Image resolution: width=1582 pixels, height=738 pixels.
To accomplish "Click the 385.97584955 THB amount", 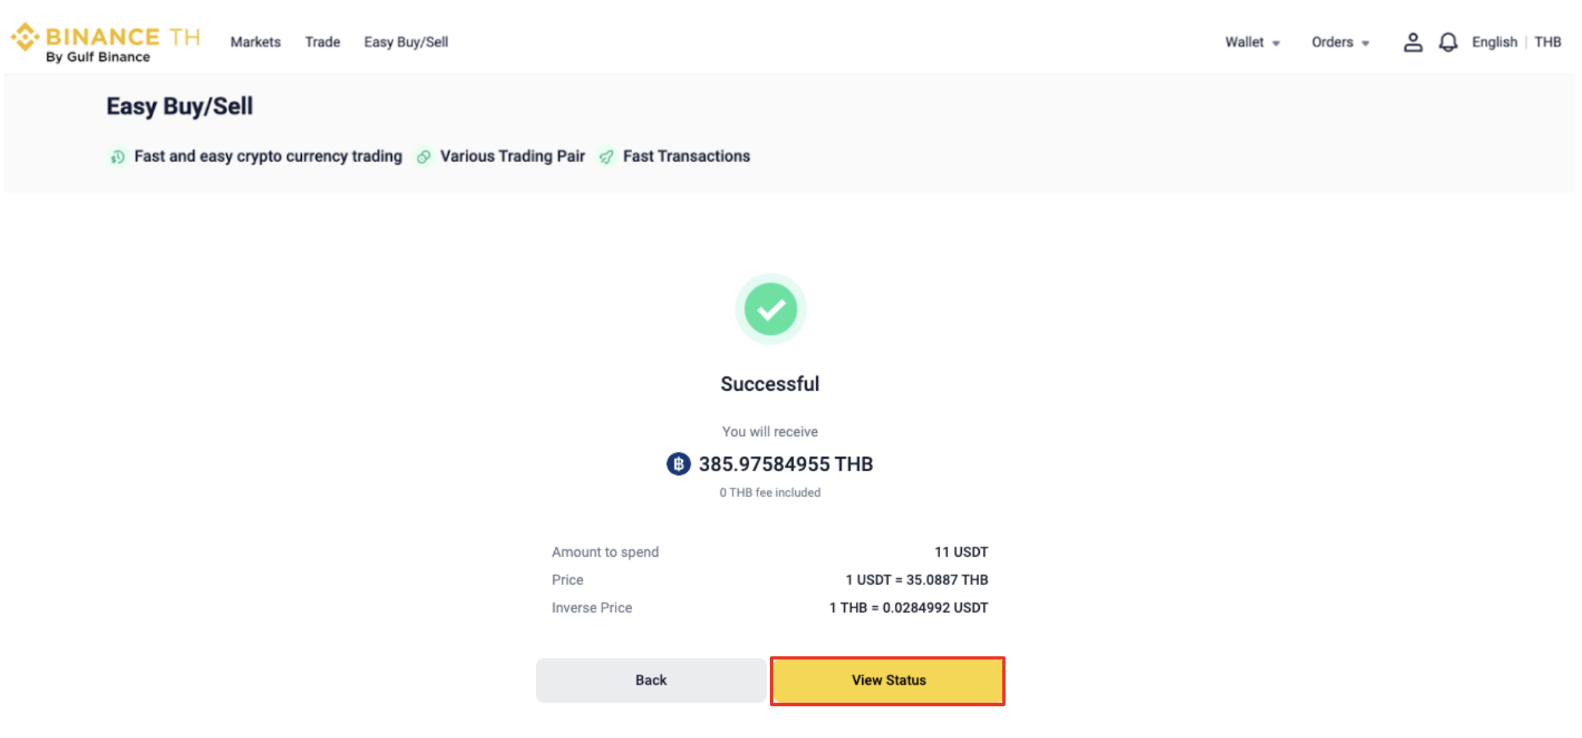I will click(785, 464).
